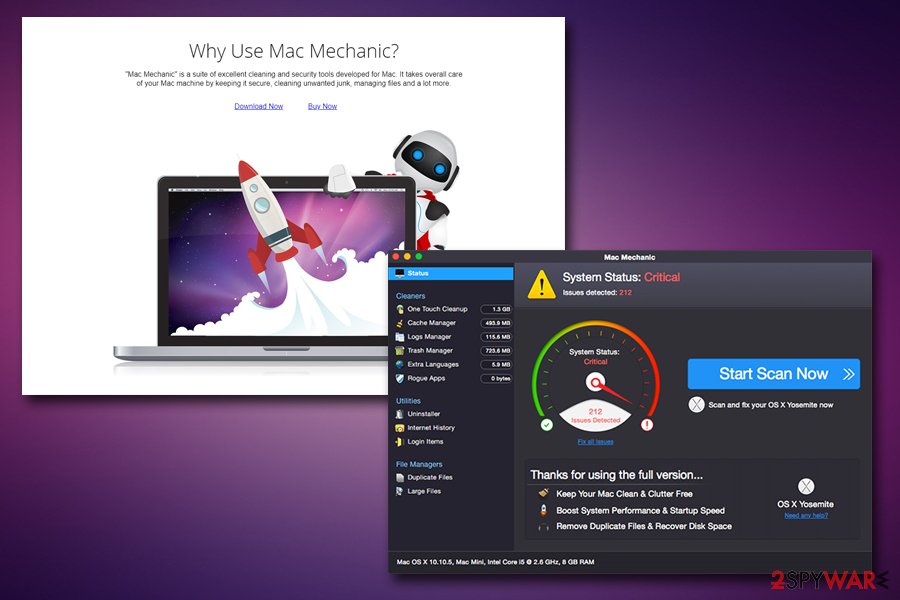
Task: Click the OS X icon beside scan prompt
Action: (x=696, y=404)
